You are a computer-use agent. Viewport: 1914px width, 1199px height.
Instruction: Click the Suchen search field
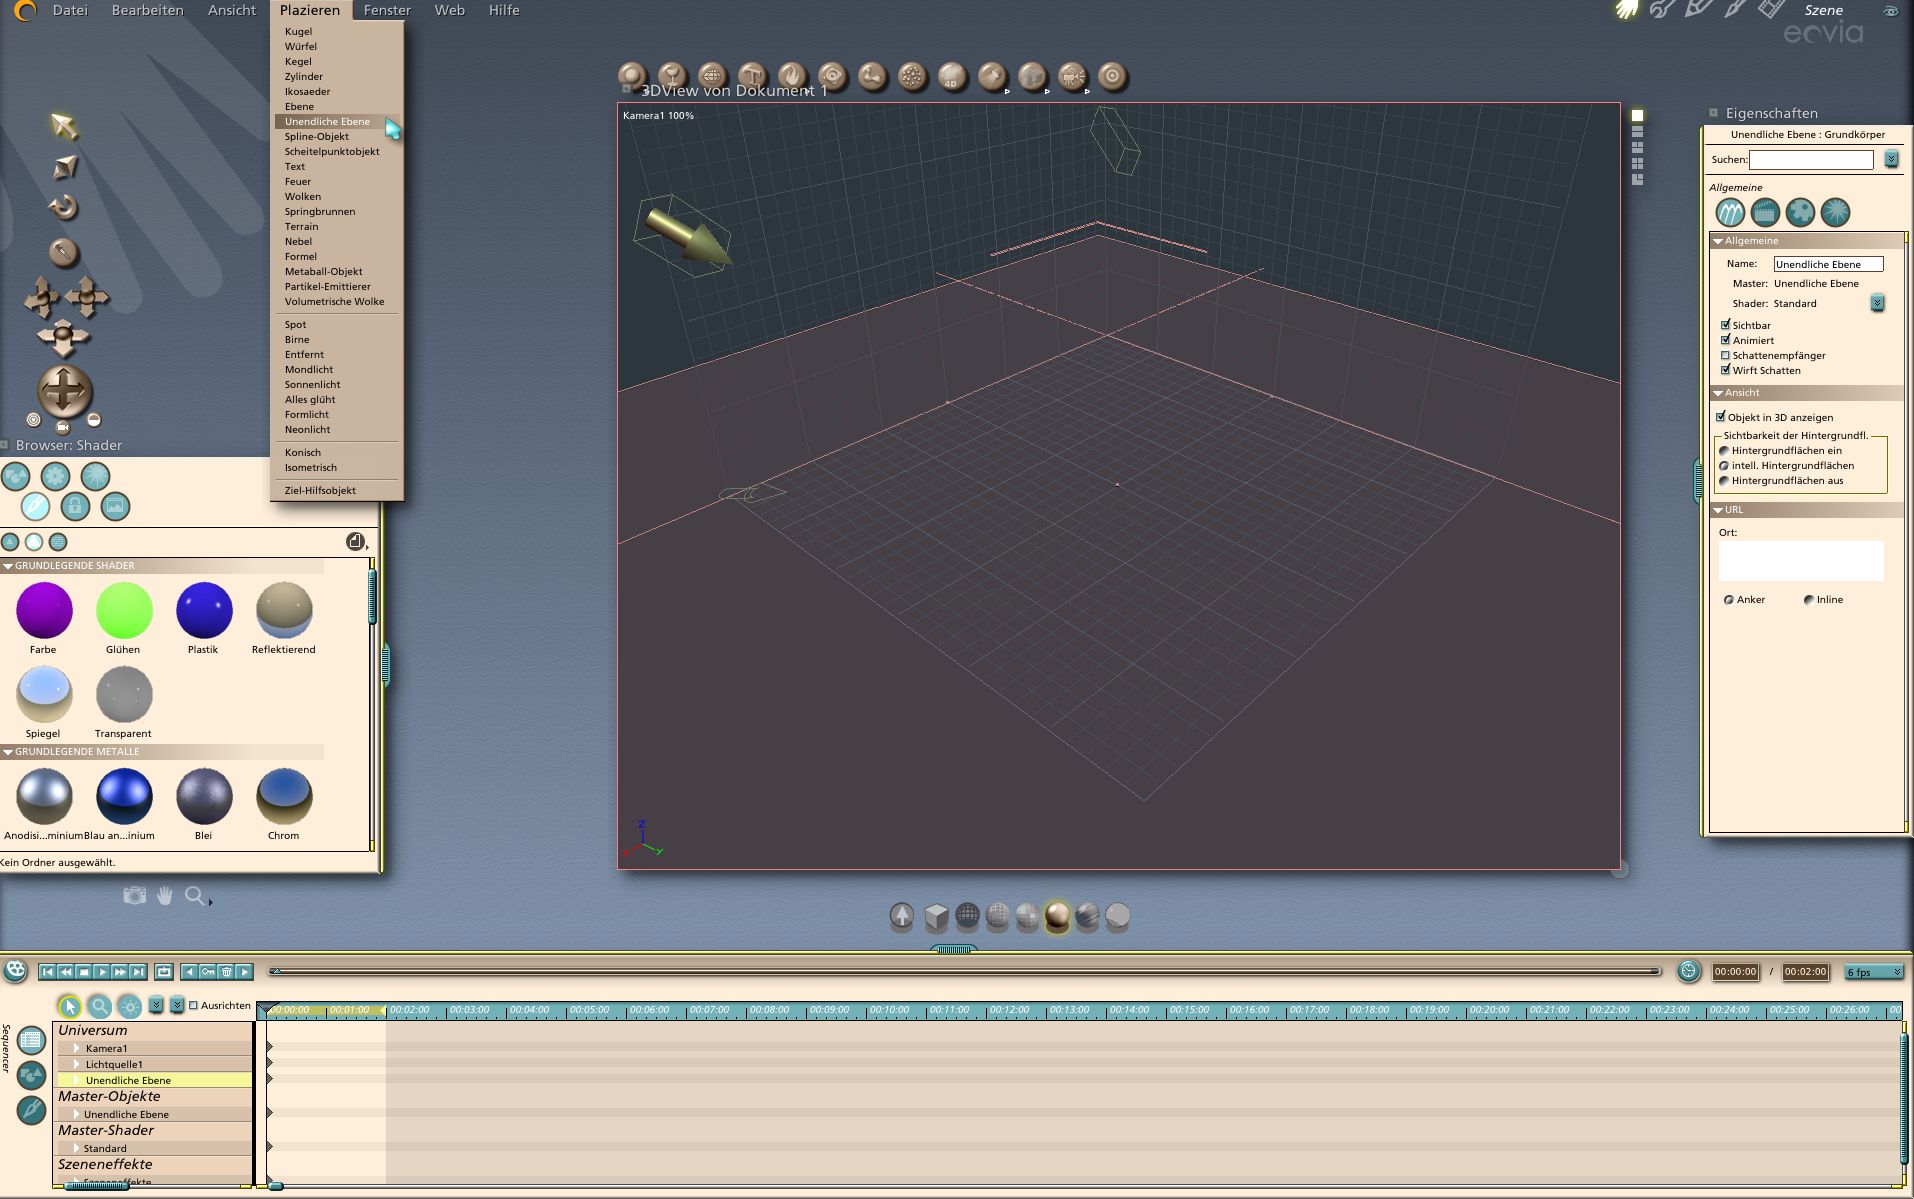tap(1811, 160)
